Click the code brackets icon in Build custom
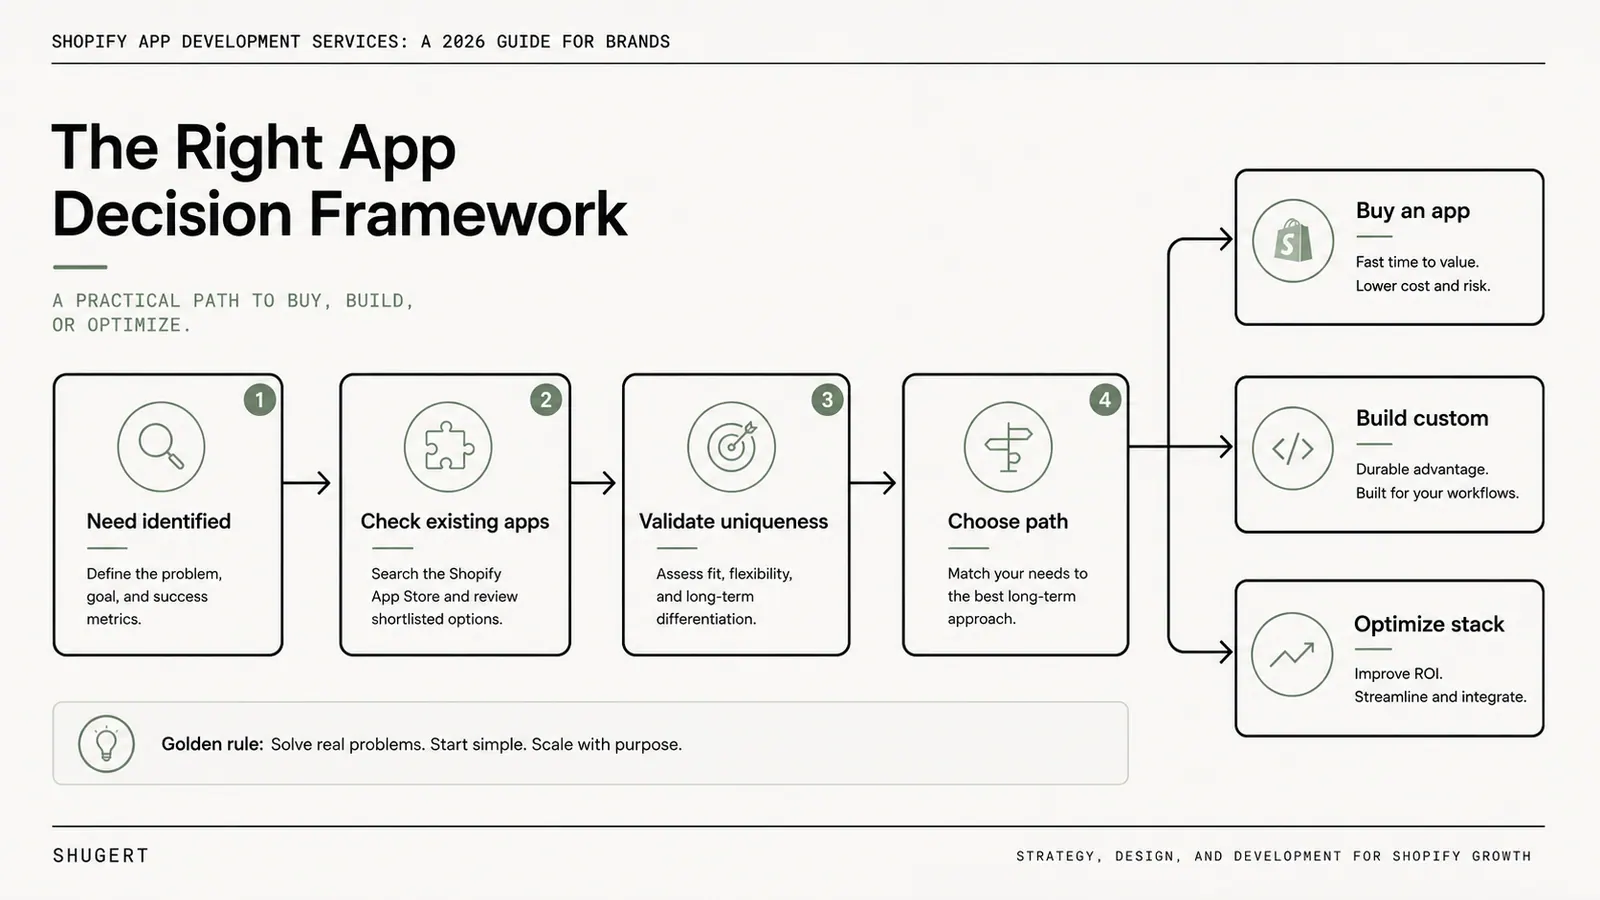 [x=1293, y=448]
